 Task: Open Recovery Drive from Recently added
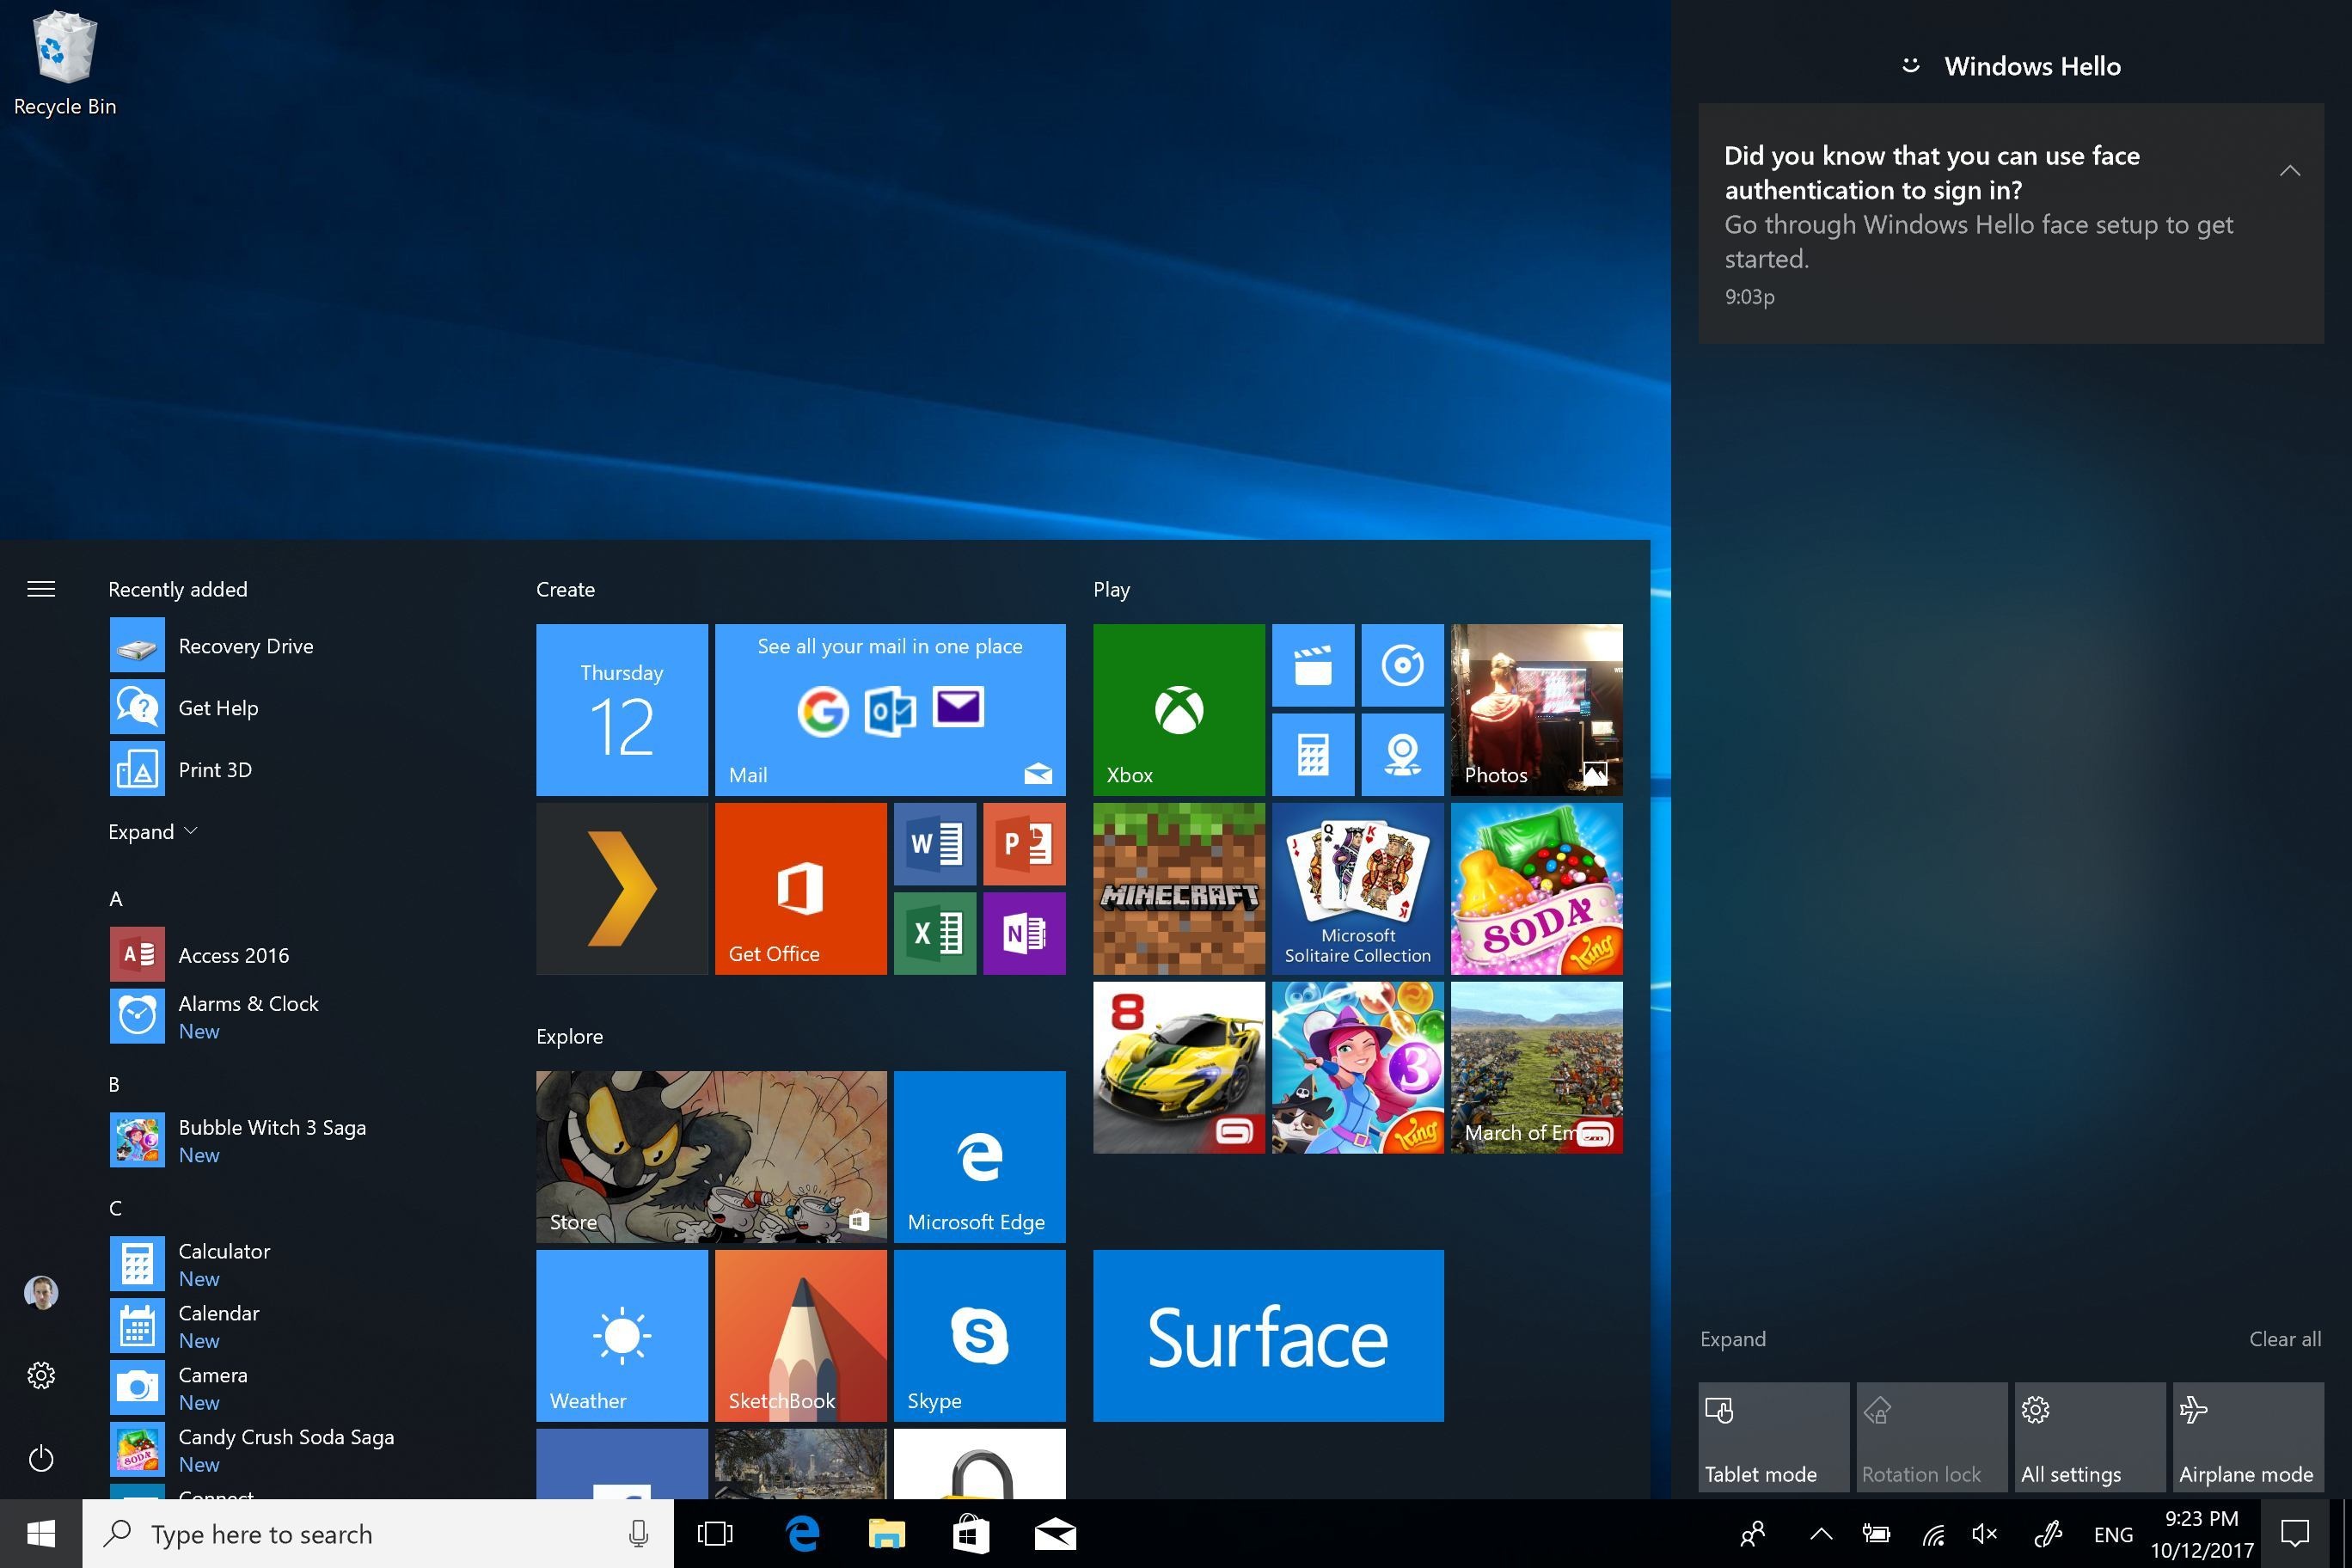(300, 646)
